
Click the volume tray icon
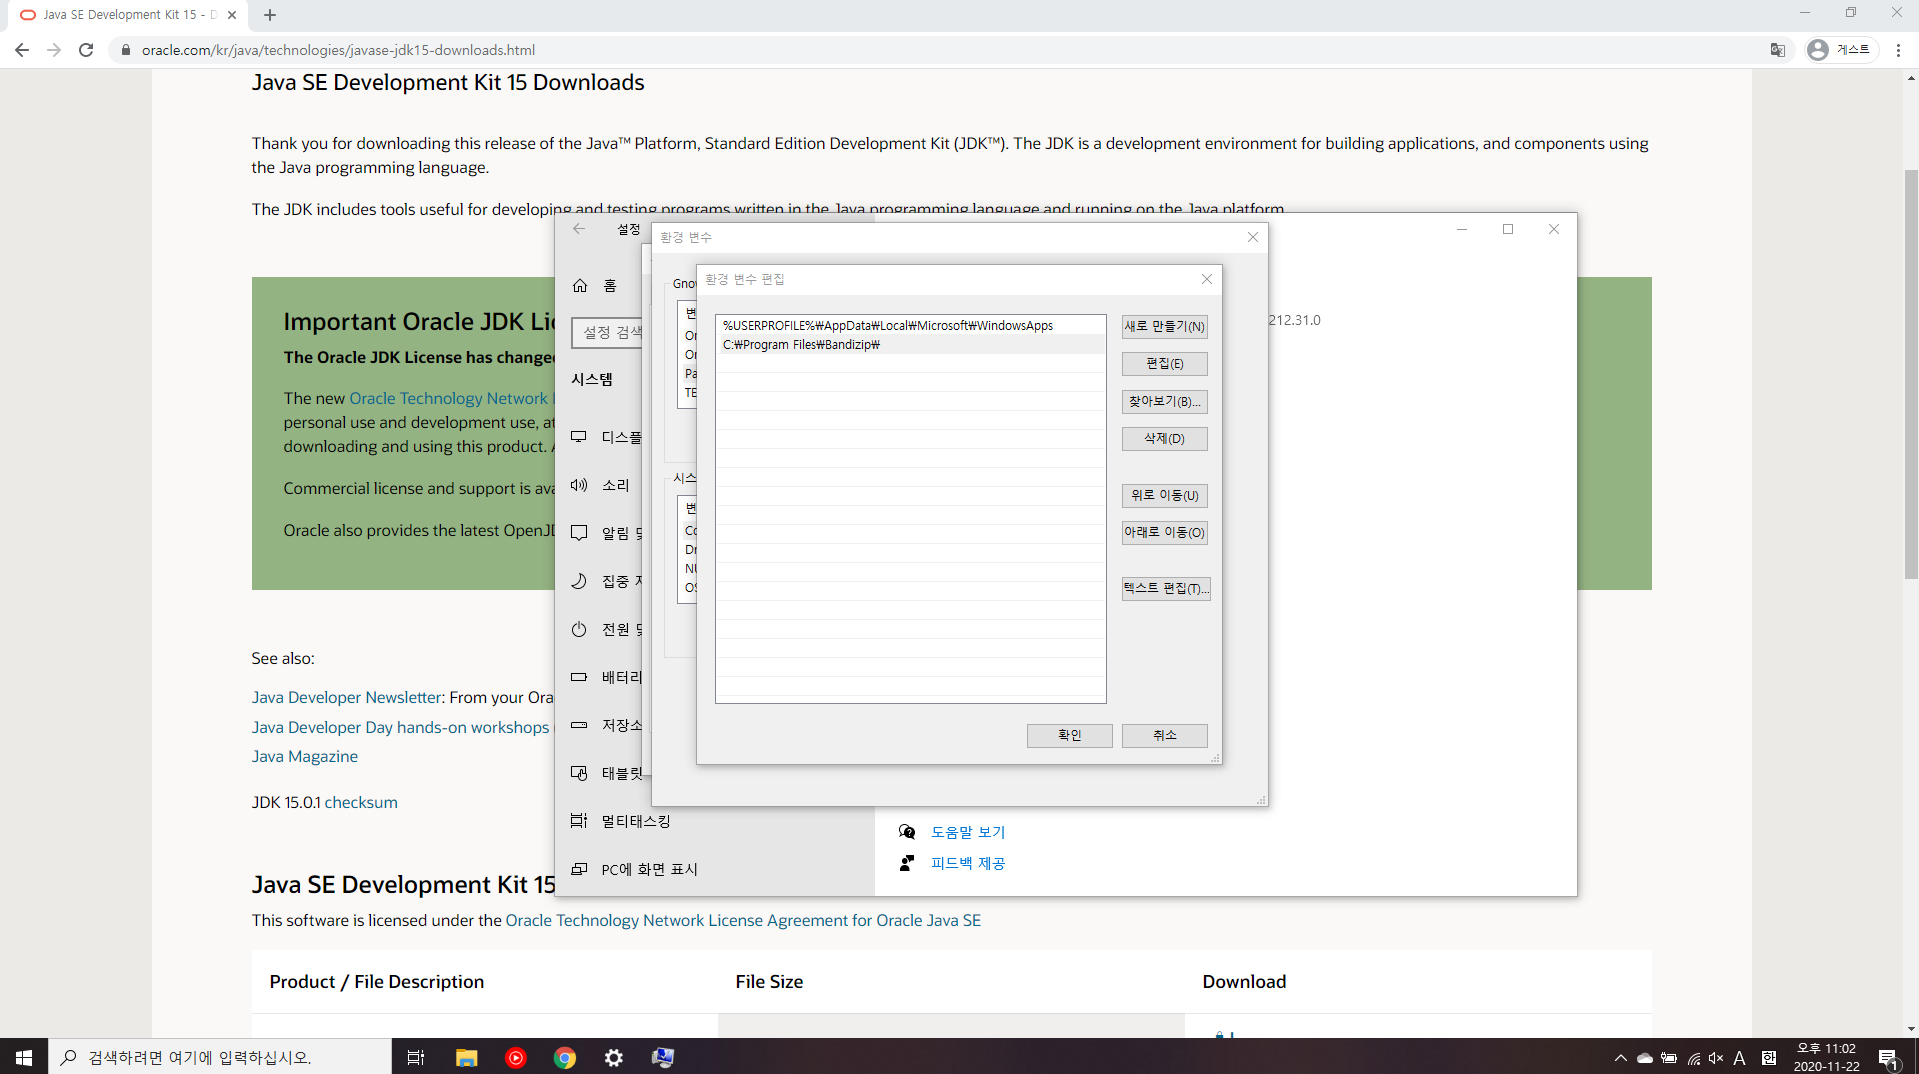coord(1716,1058)
